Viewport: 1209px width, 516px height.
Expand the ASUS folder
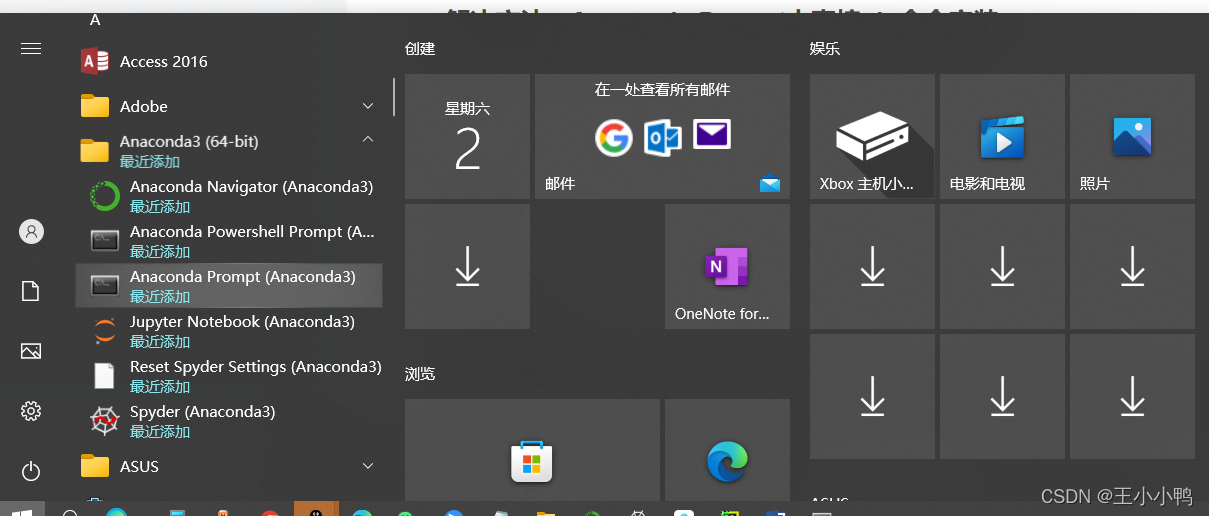[229, 466]
